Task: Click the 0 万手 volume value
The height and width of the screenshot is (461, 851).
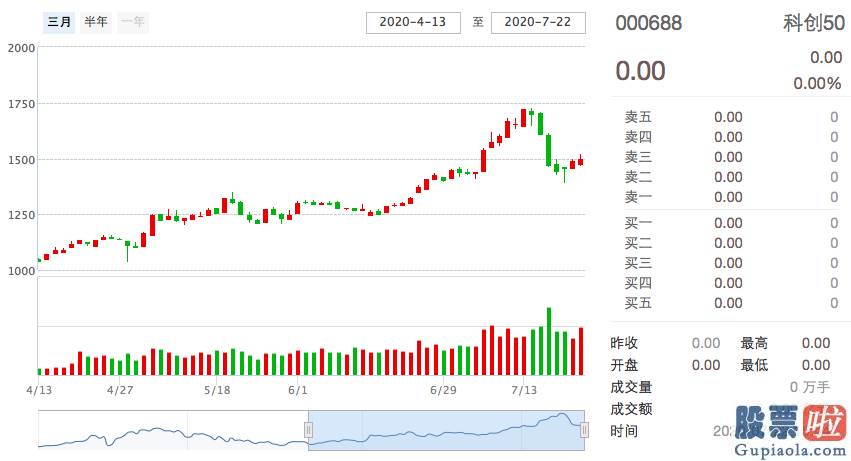Action: tap(810, 387)
